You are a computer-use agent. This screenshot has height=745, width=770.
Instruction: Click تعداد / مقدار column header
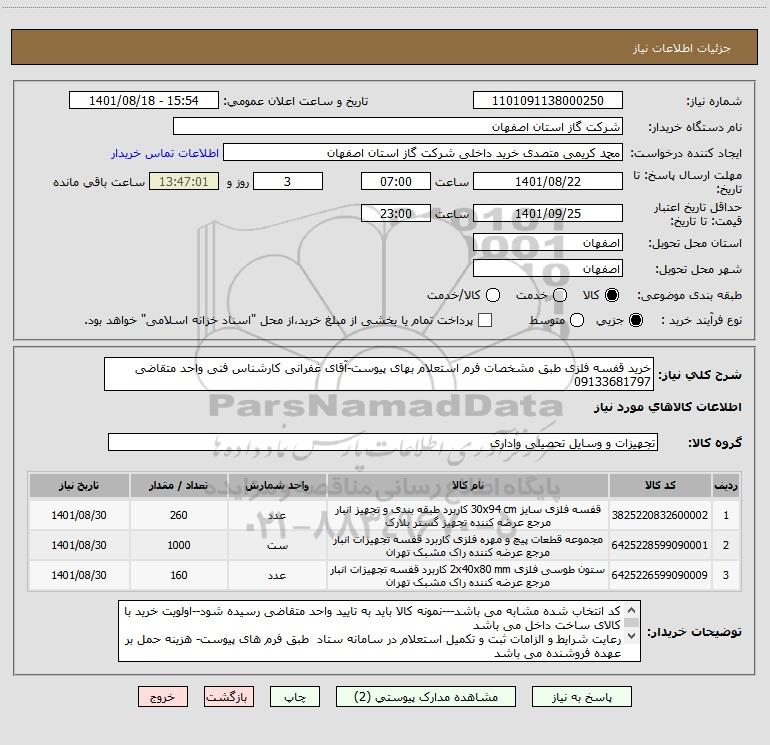click(x=179, y=485)
